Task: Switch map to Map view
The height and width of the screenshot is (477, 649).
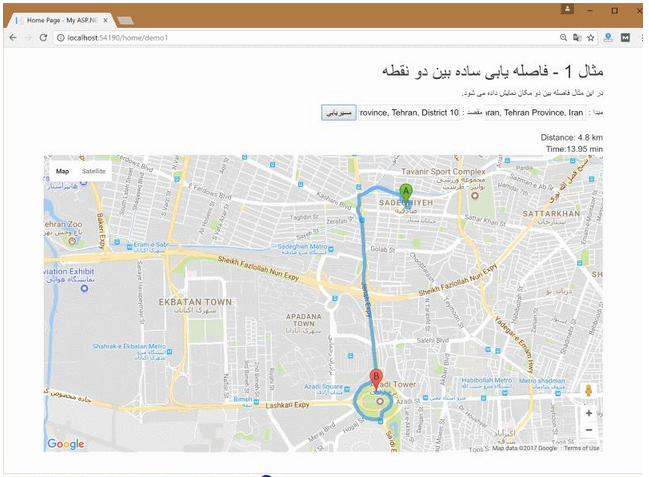Action: [x=62, y=171]
